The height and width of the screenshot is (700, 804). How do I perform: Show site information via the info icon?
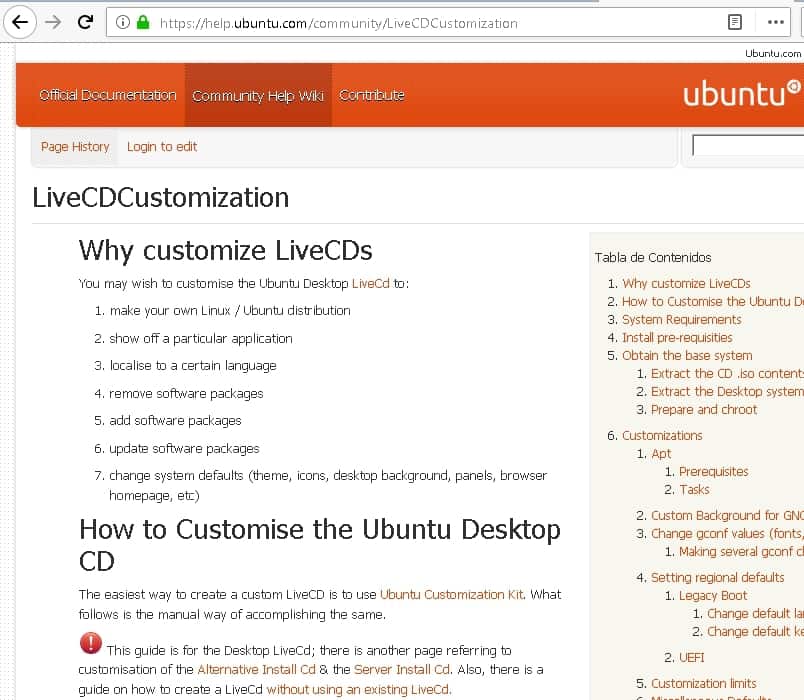[x=123, y=22]
